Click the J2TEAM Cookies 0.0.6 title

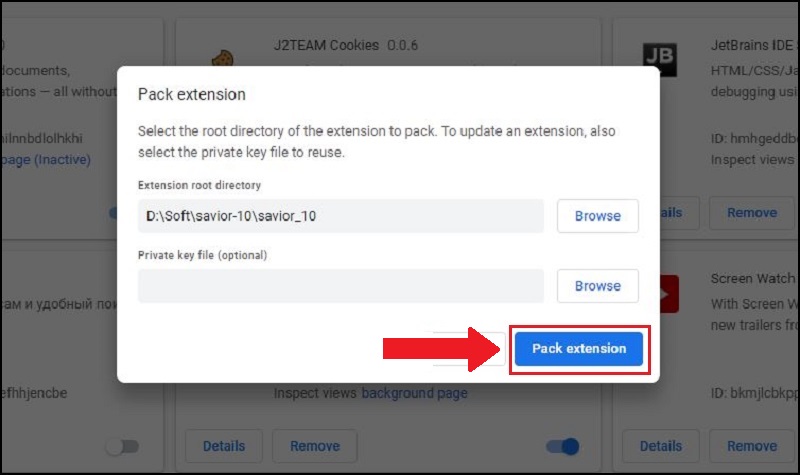click(x=345, y=45)
